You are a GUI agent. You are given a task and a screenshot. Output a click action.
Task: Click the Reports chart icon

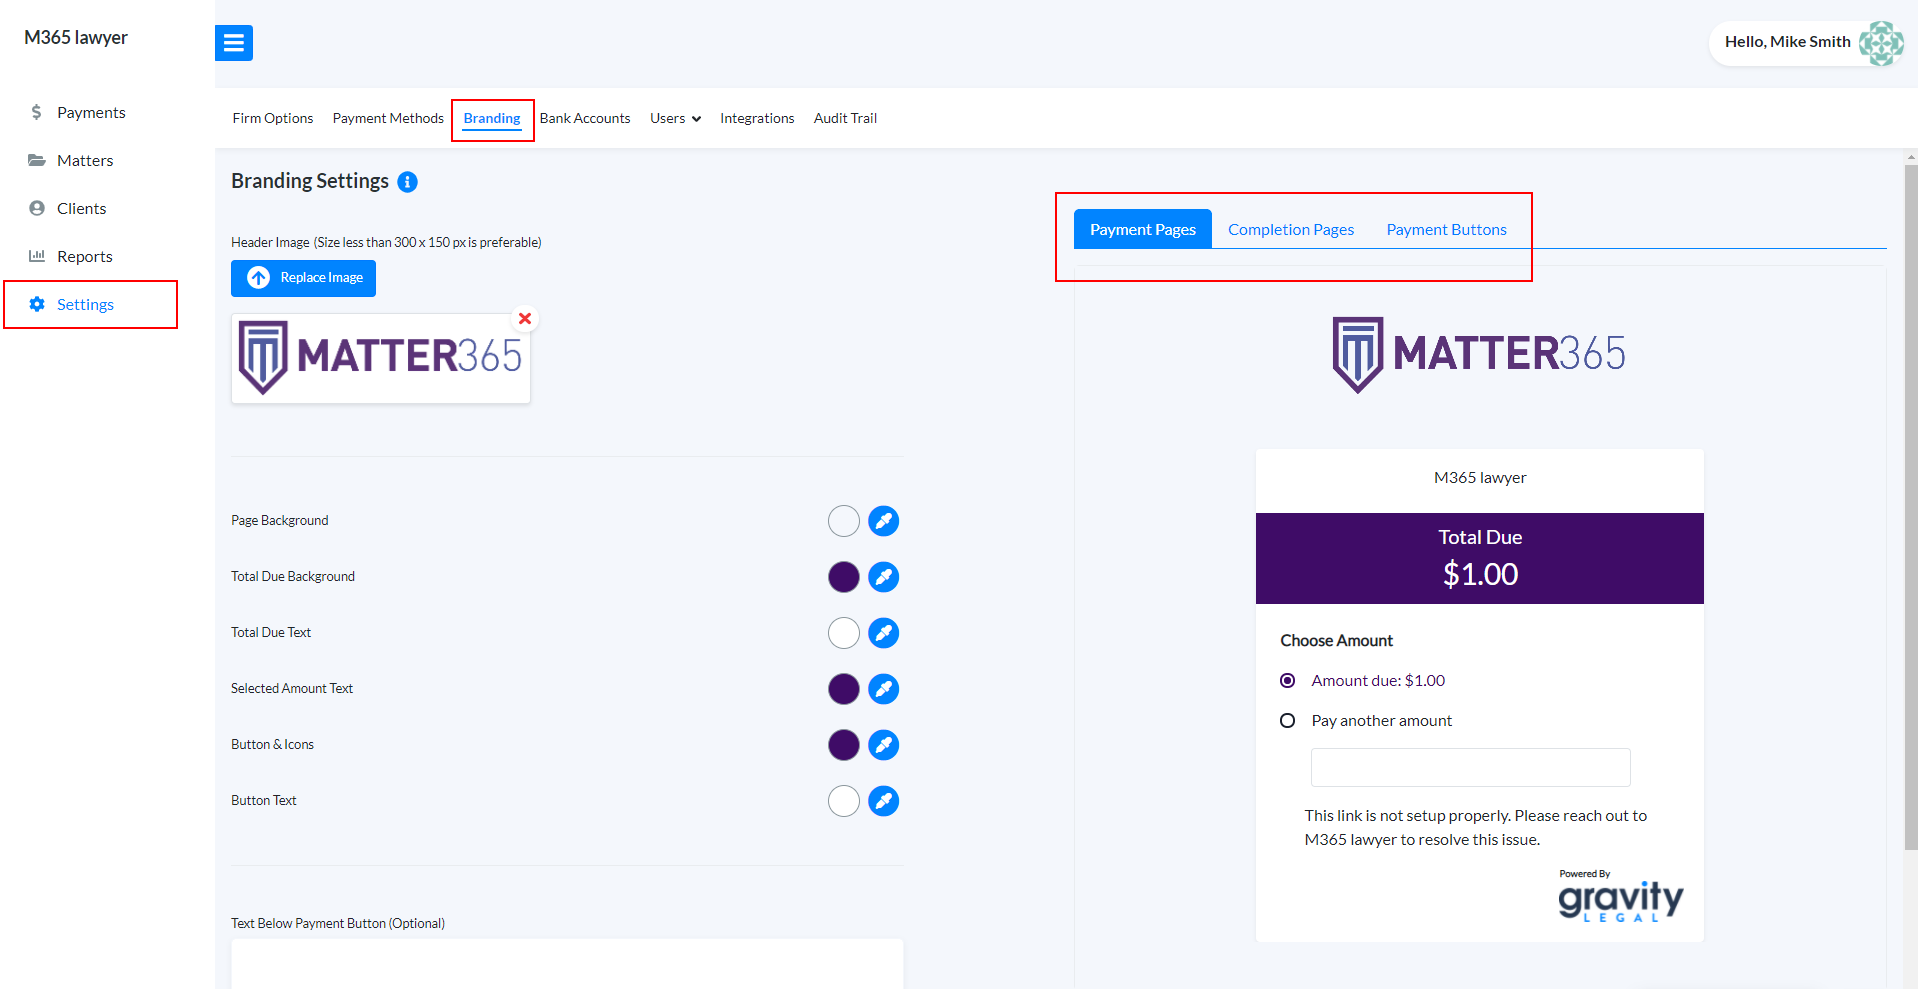coord(37,256)
